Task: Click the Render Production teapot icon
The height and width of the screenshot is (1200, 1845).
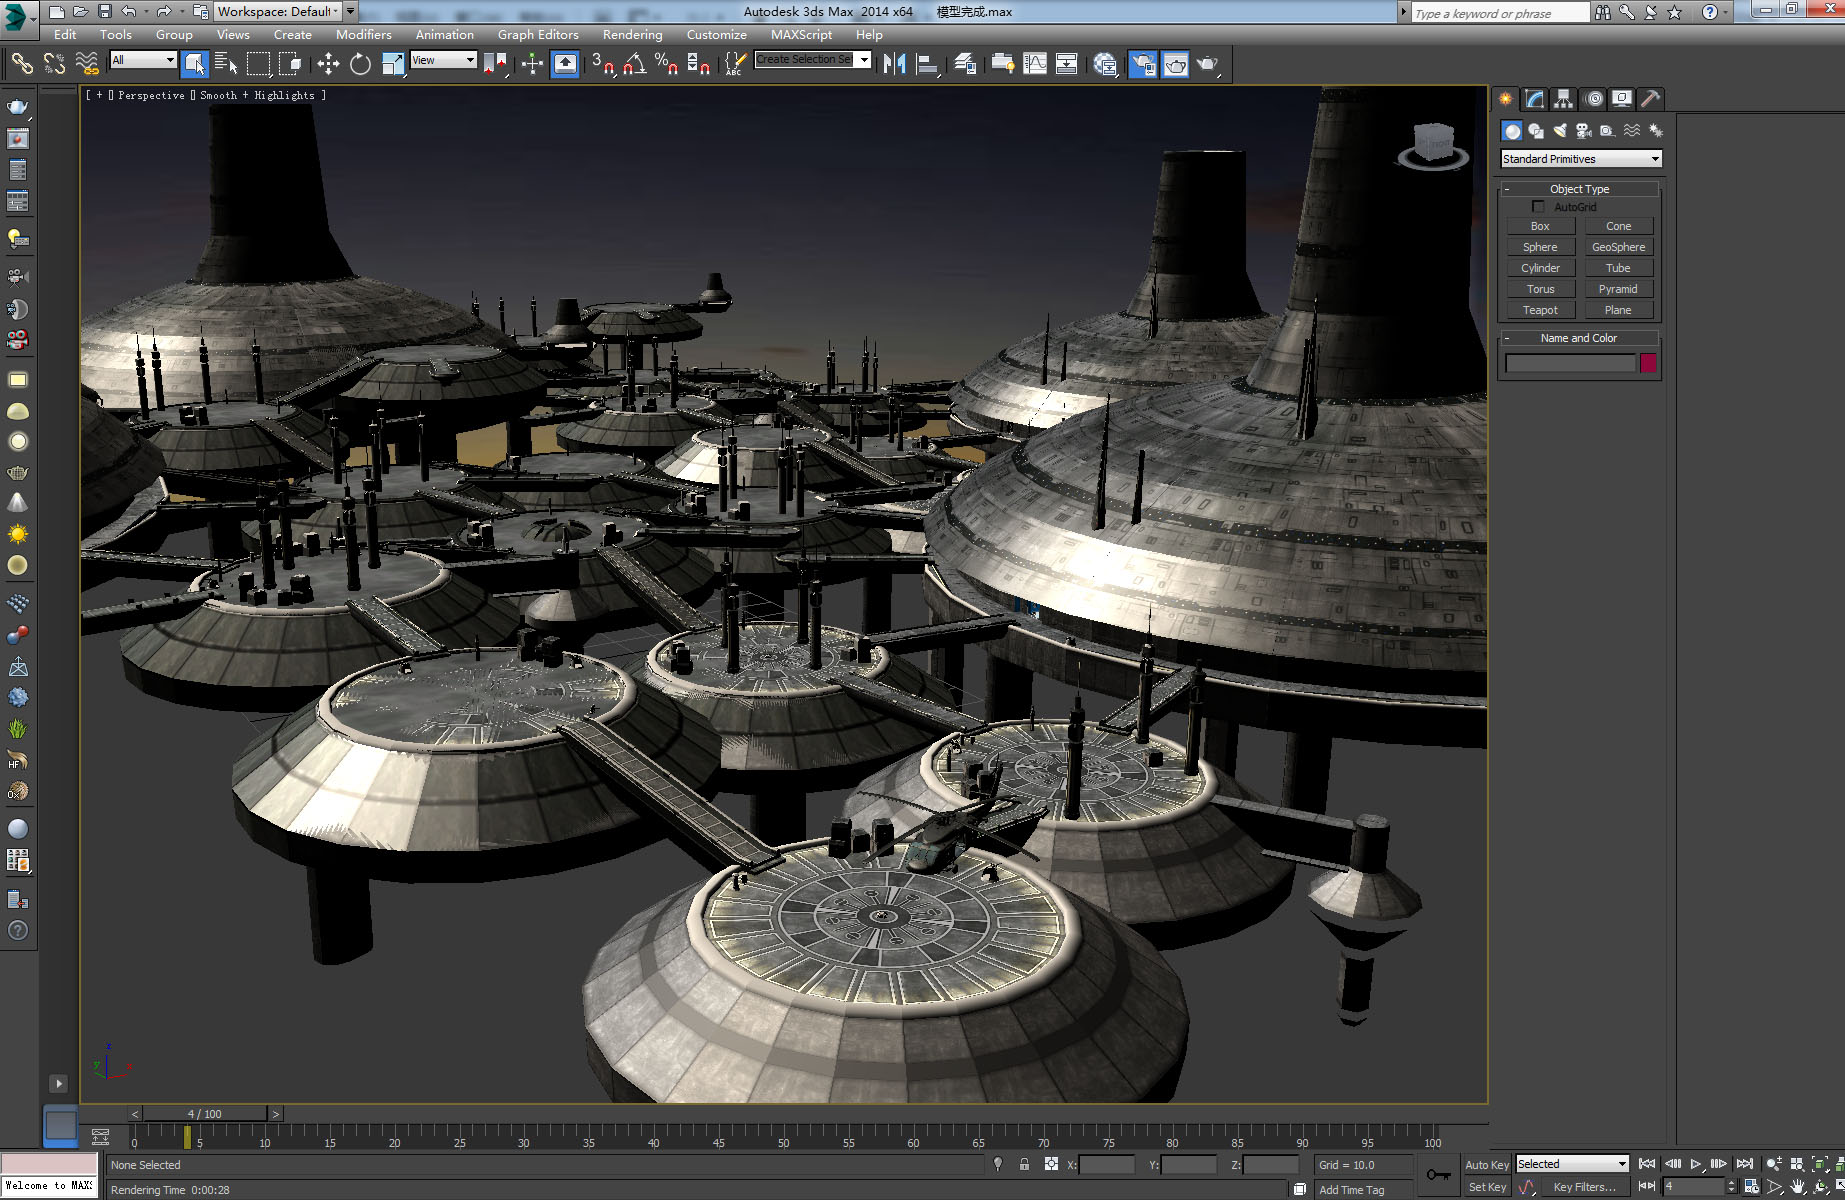Action: pyautogui.click(x=1208, y=64)
